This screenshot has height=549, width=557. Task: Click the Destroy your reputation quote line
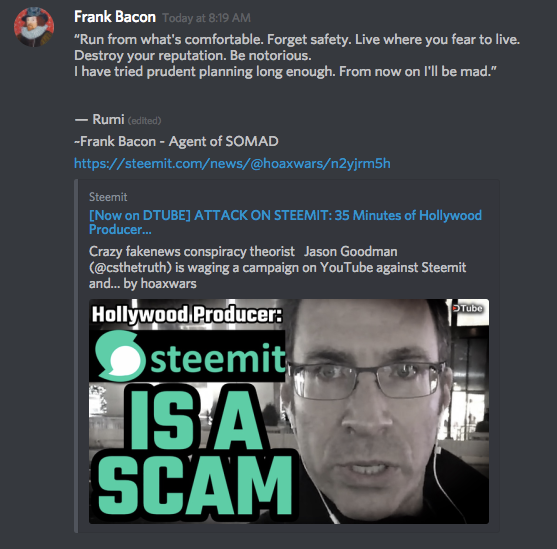pyautogui.click(x=193, y=55)
